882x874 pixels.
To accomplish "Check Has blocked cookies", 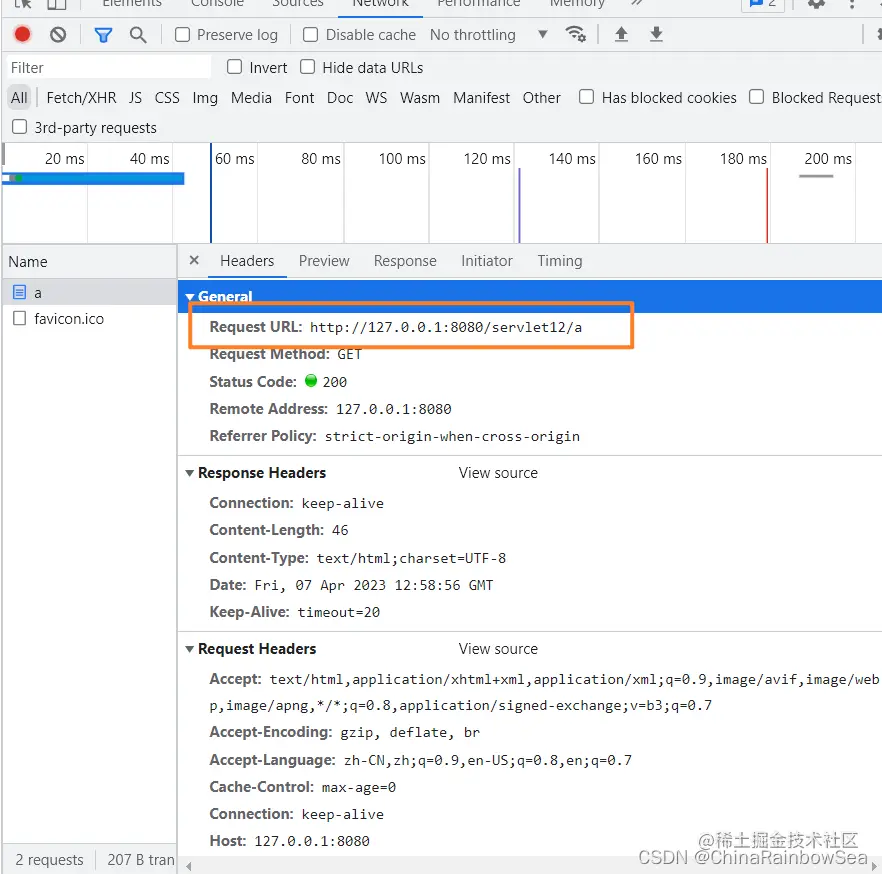I will point(586,97).
